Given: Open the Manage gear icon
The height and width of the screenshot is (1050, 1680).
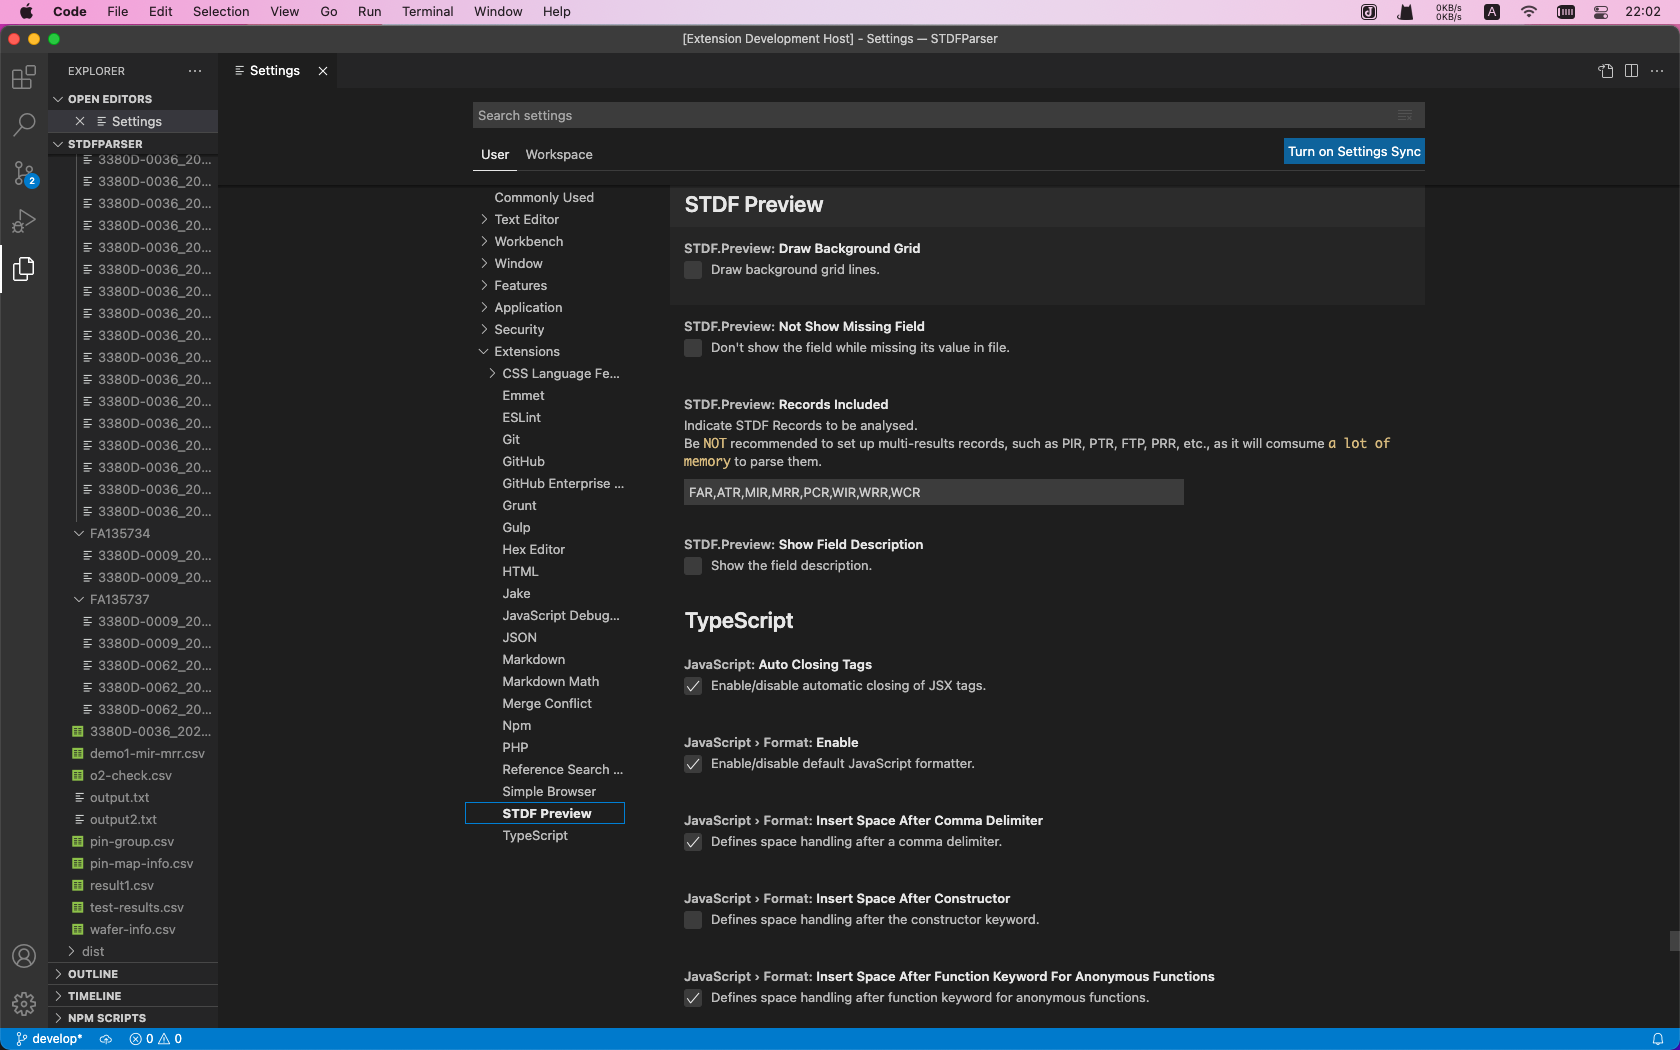Looking at the screenshot, I should [24, 1004].
